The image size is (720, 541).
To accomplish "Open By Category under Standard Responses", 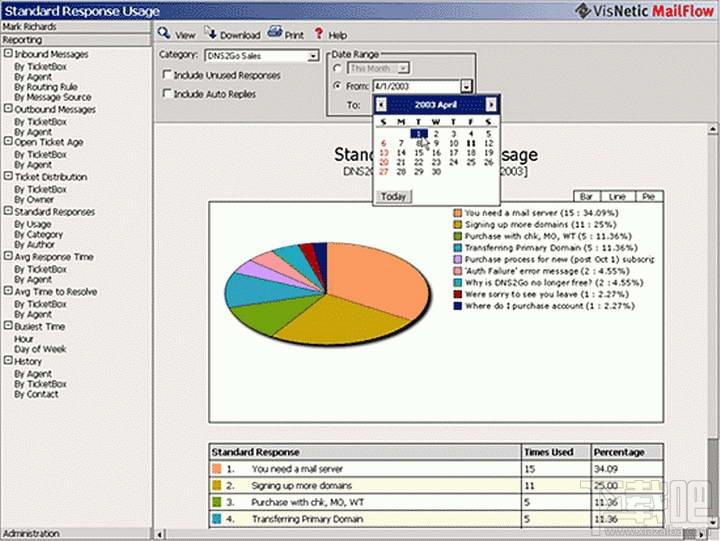I will [x=39, y=234].
